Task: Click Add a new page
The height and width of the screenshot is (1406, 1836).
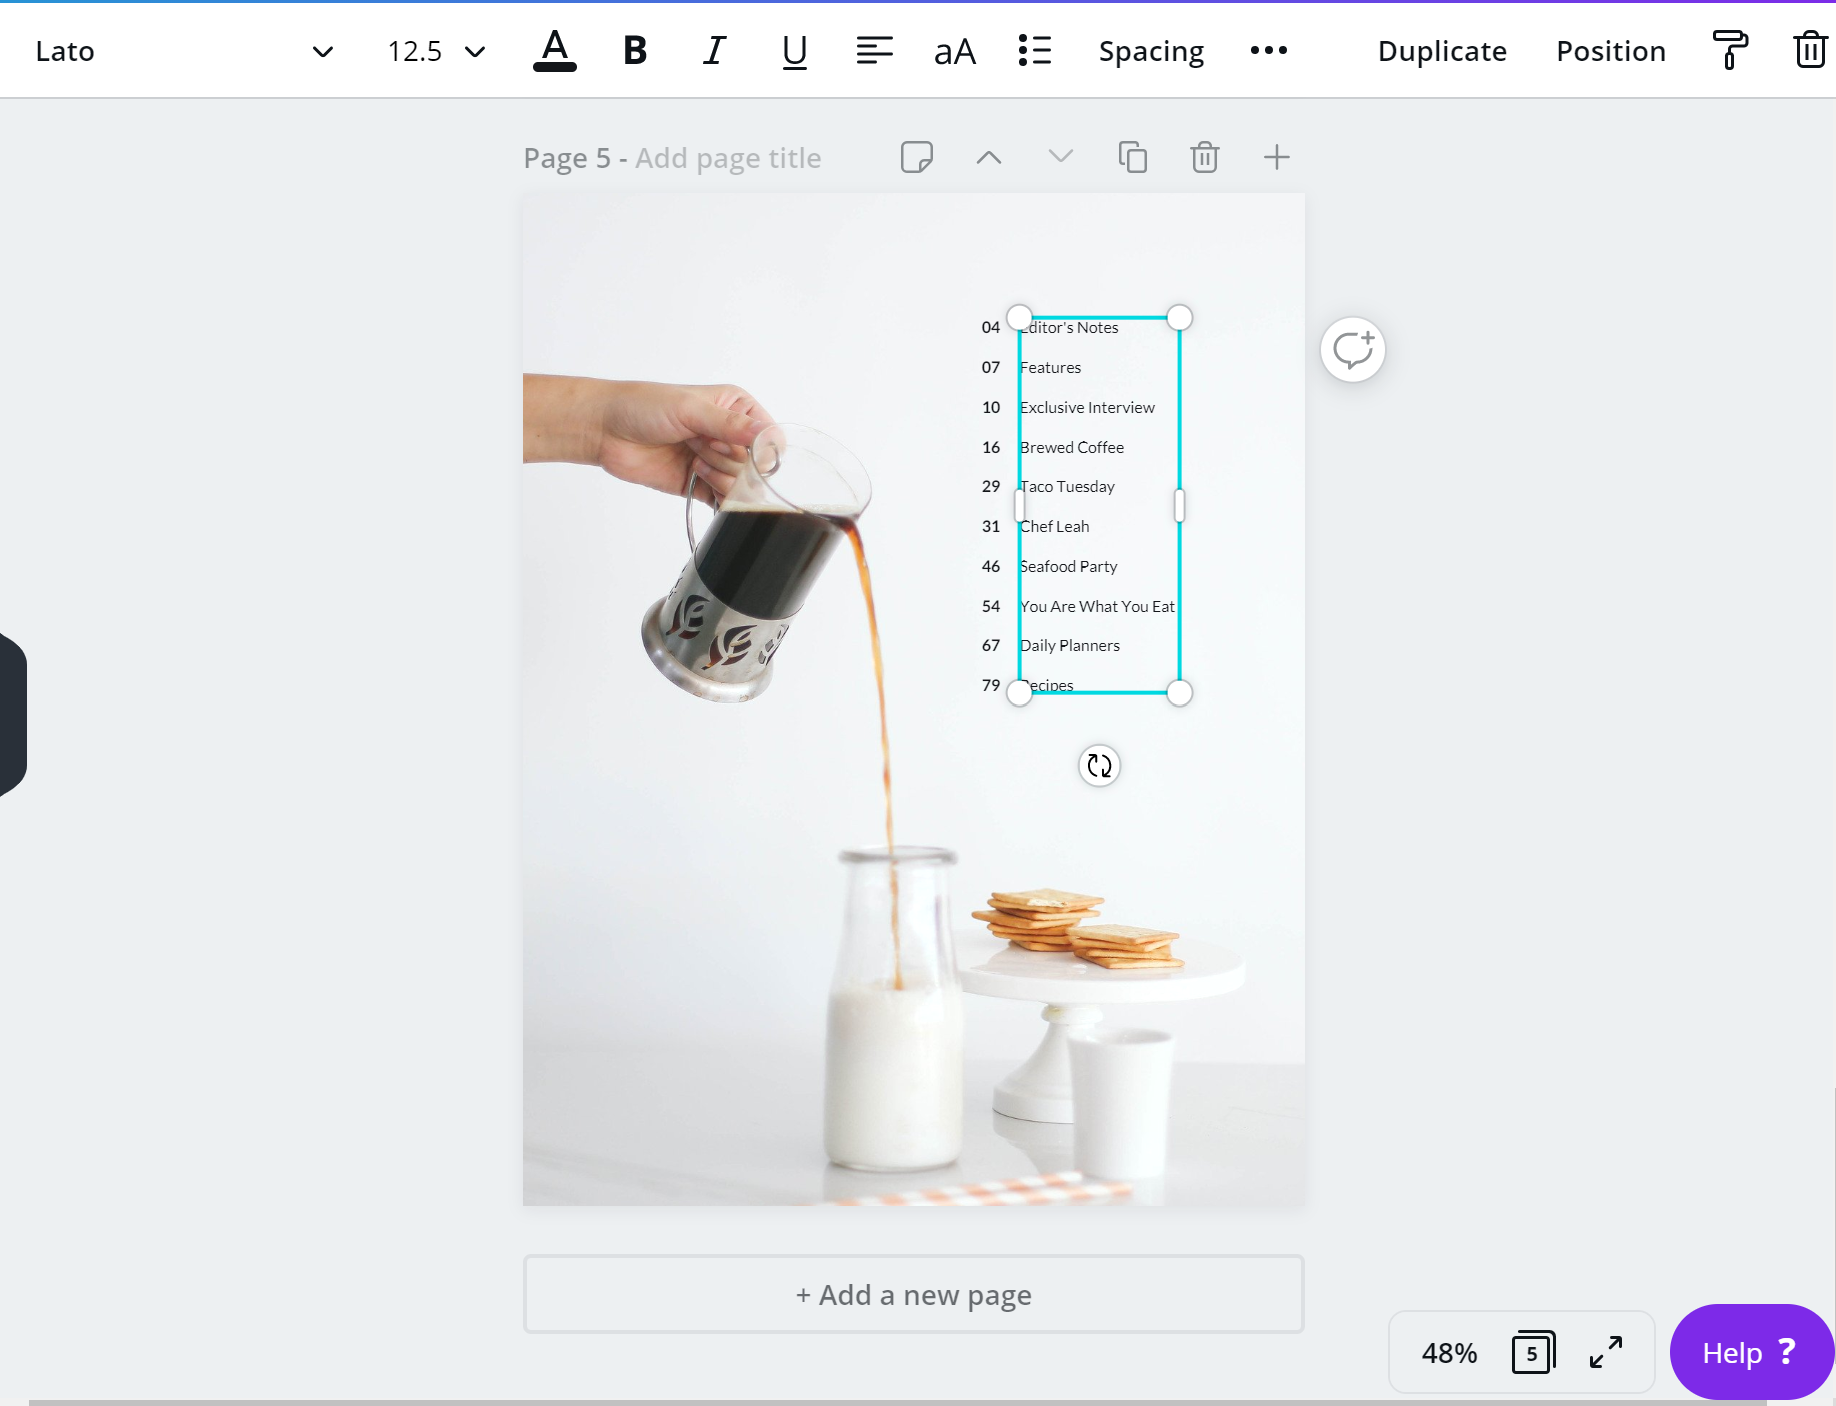Action: (912, 1294)
